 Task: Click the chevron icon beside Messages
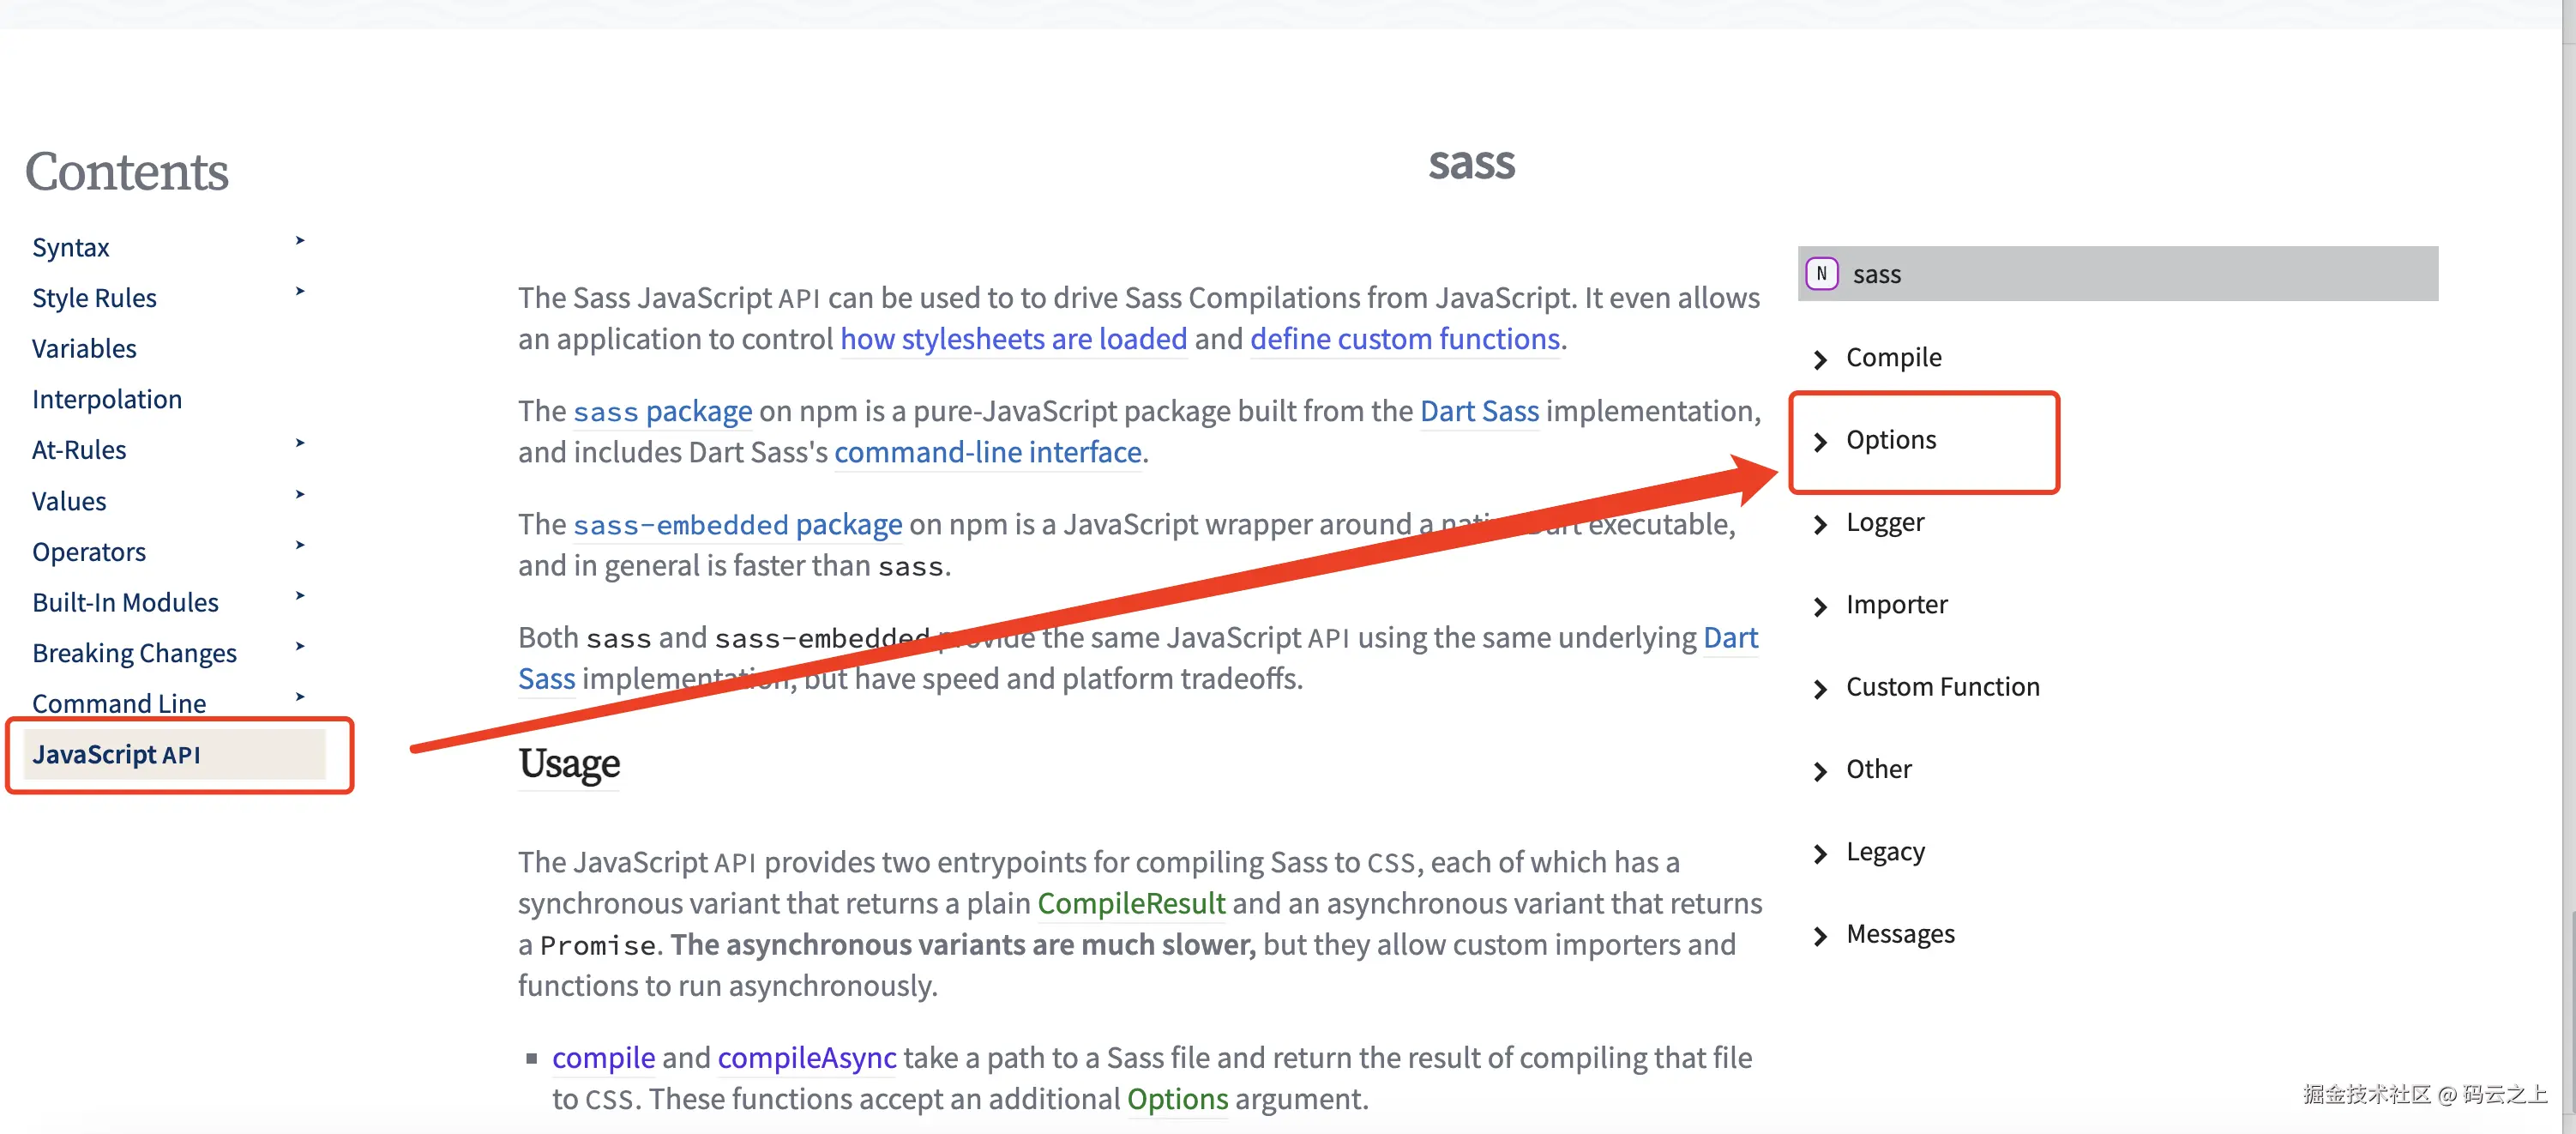point(1820,936)
